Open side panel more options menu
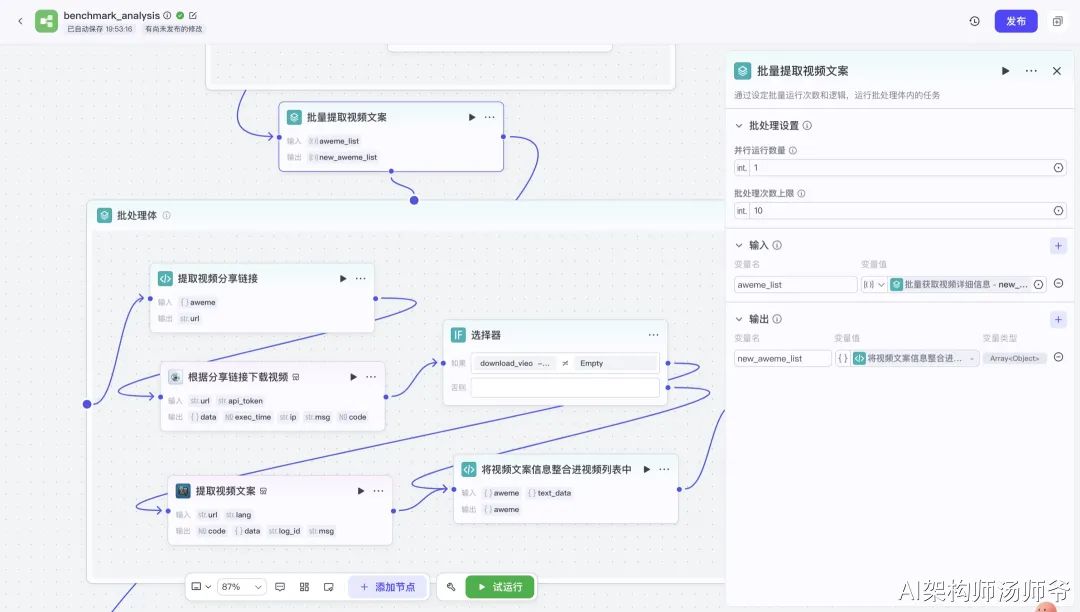1080x612 pixels. 1031,71
